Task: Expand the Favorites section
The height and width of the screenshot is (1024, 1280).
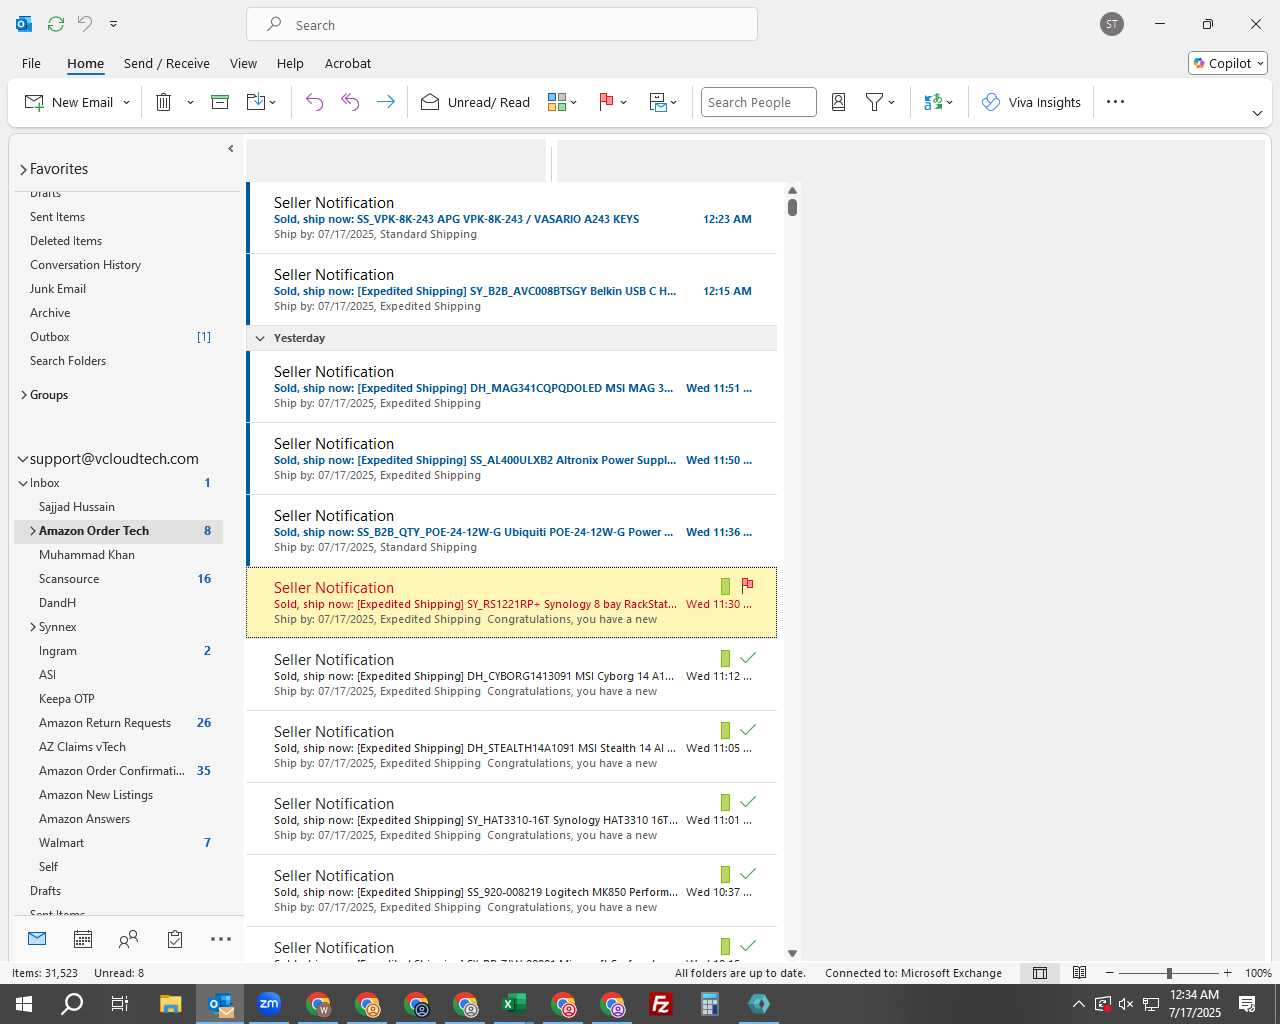Action: point(23,170)
